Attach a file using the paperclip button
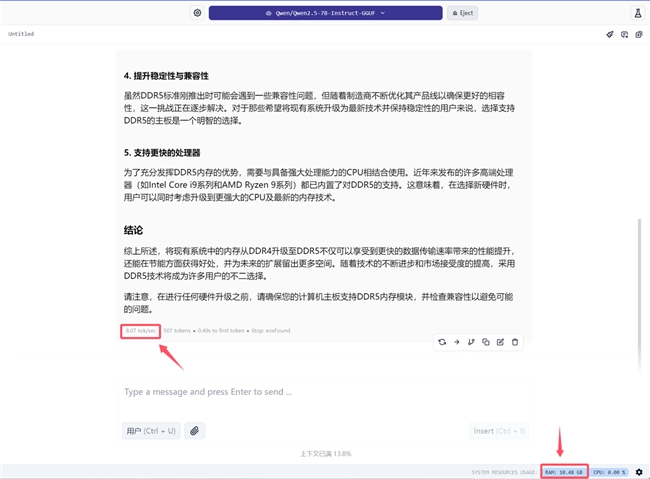 (x=194, y=431)
